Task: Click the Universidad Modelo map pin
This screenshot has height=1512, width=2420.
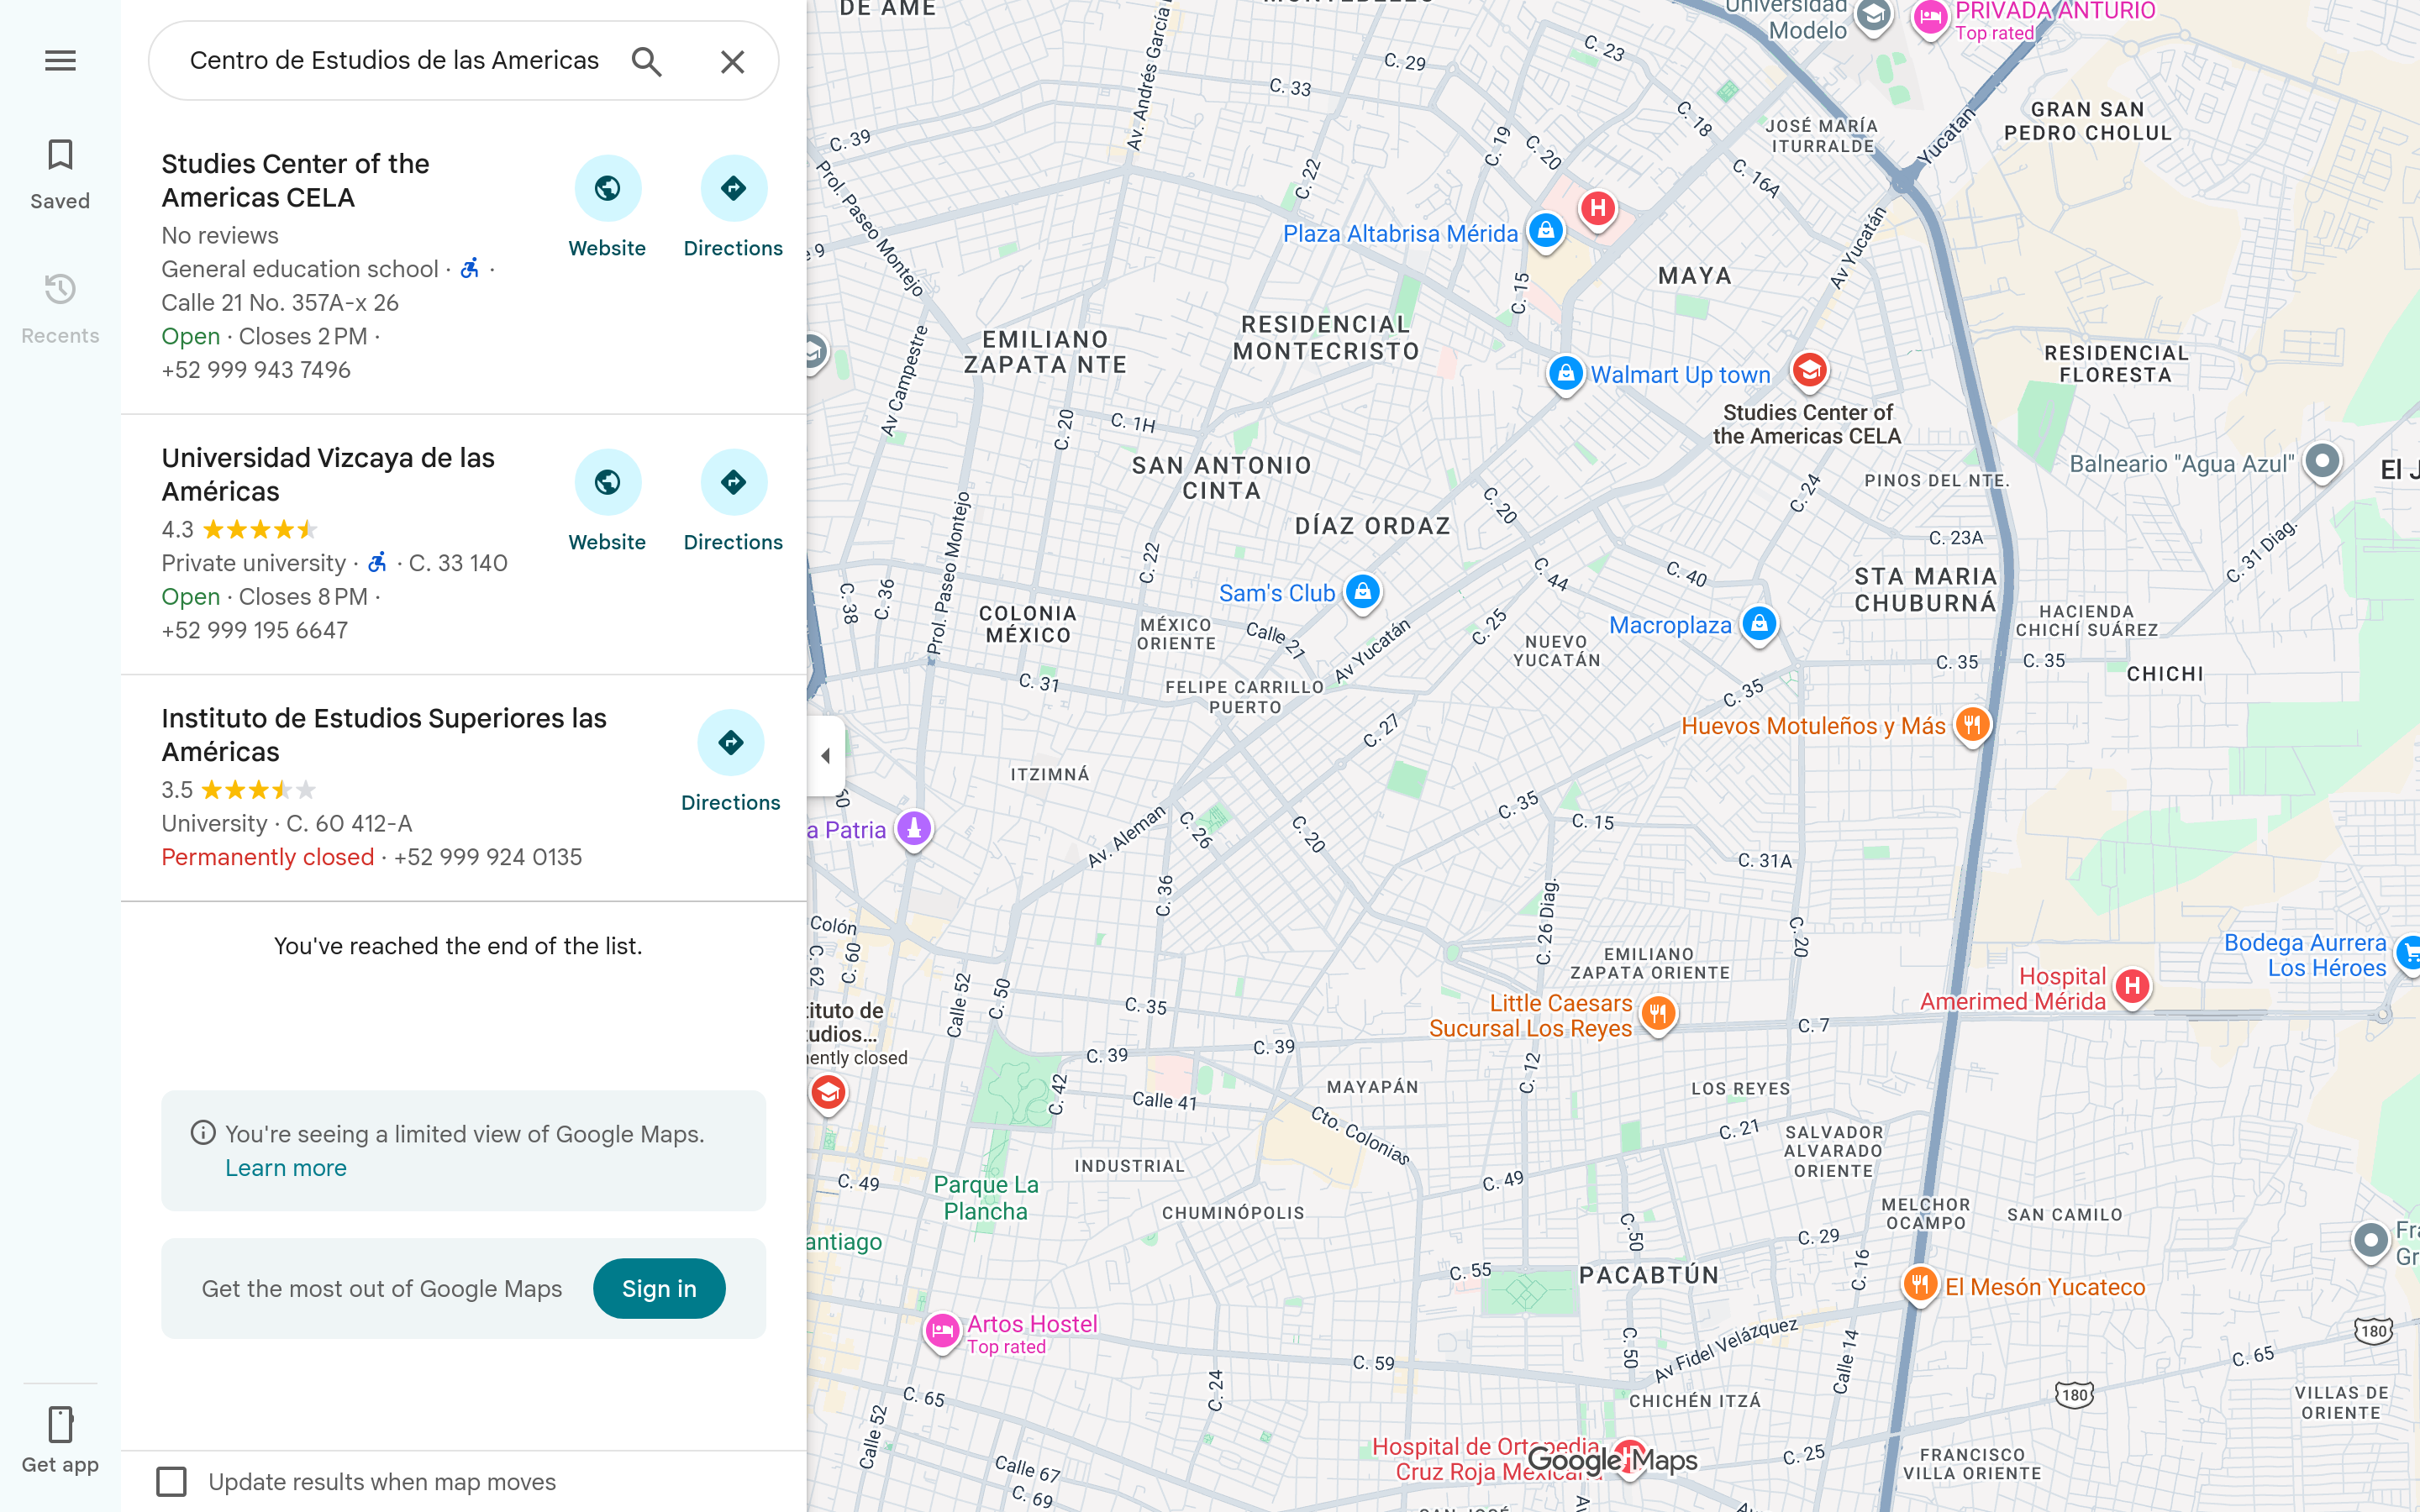Action: pos(1873,17)
